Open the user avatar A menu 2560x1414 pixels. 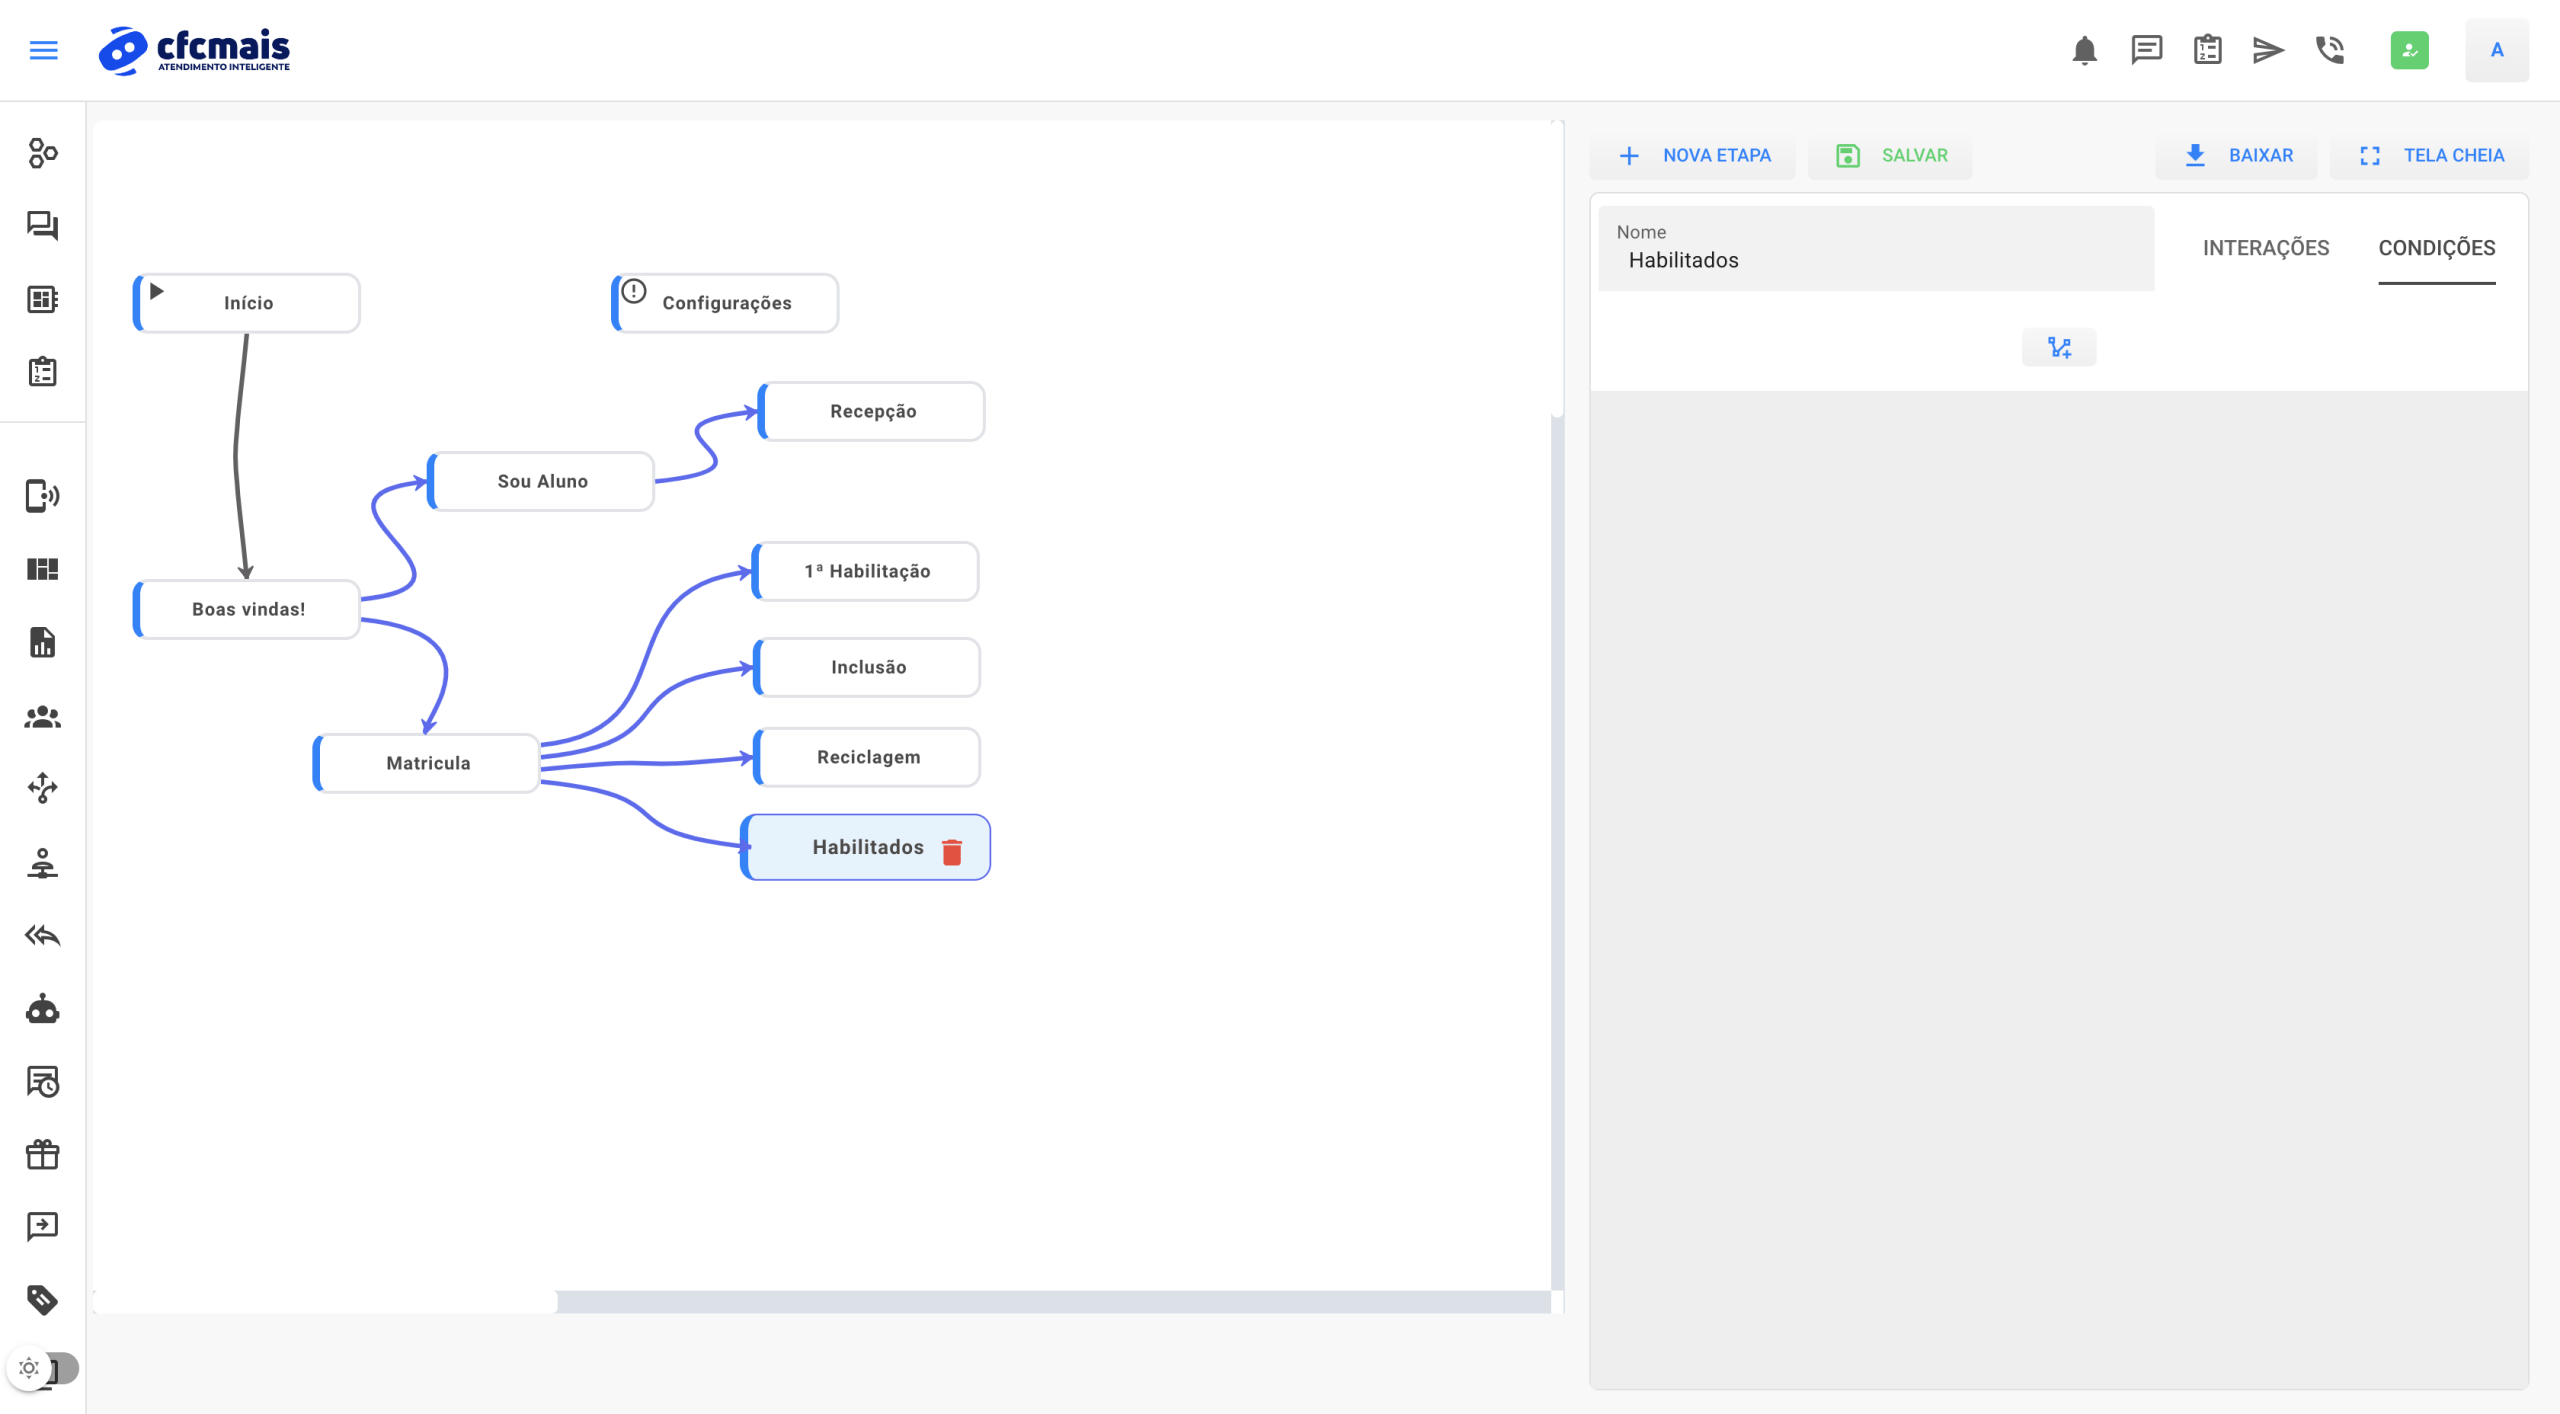(2496, 50)
